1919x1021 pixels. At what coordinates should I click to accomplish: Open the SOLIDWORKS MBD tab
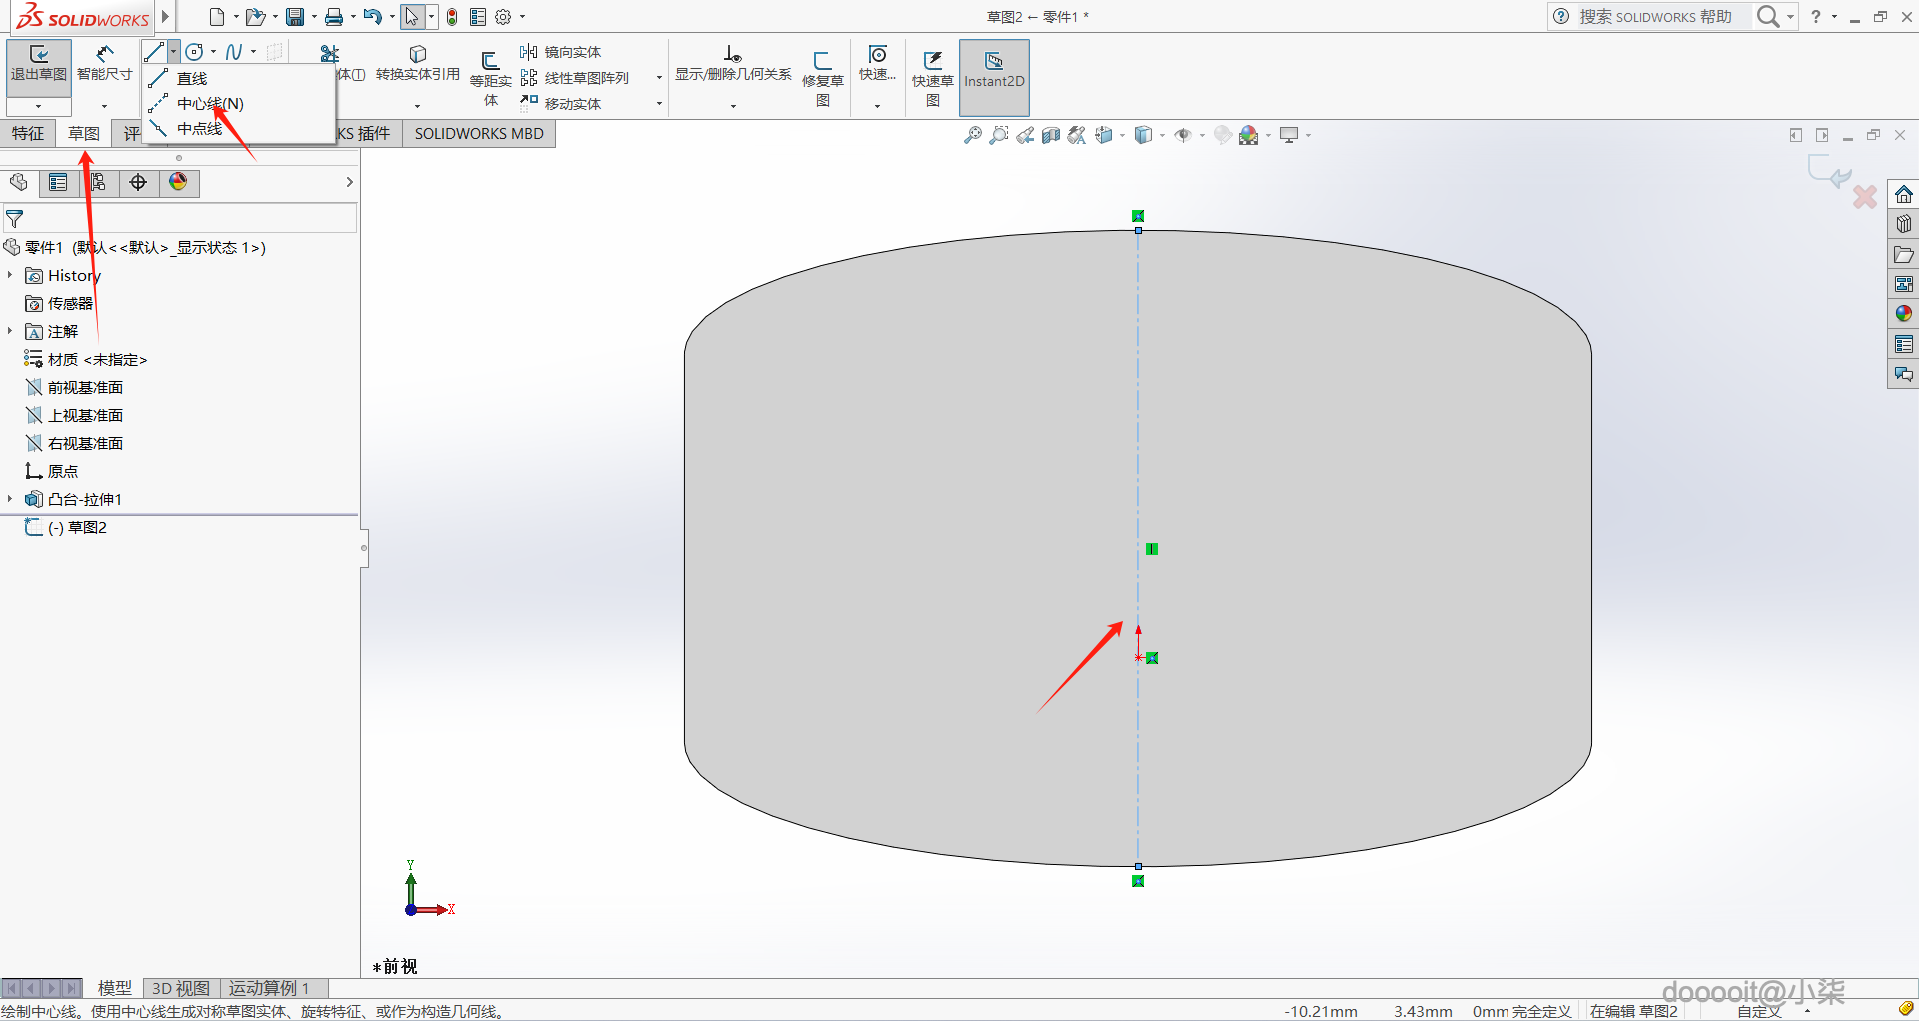coord(479,133)
